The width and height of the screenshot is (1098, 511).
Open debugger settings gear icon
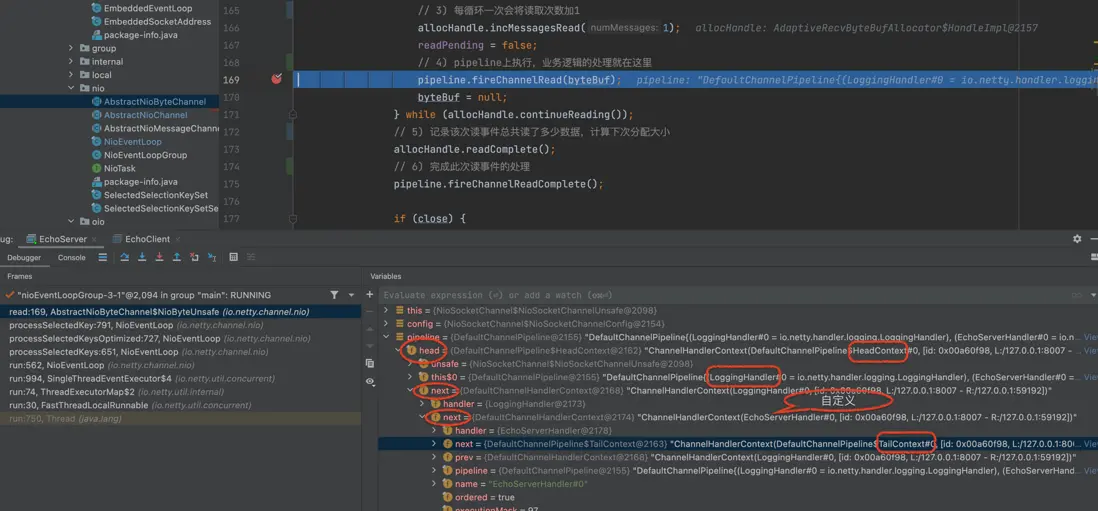point(1077,239)
